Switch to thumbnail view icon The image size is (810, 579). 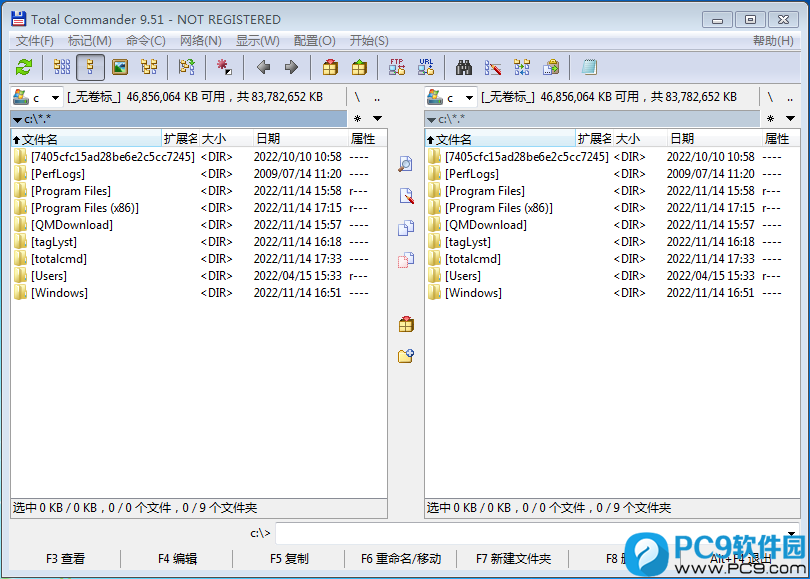pyautogui.click(x=120, y=67)
